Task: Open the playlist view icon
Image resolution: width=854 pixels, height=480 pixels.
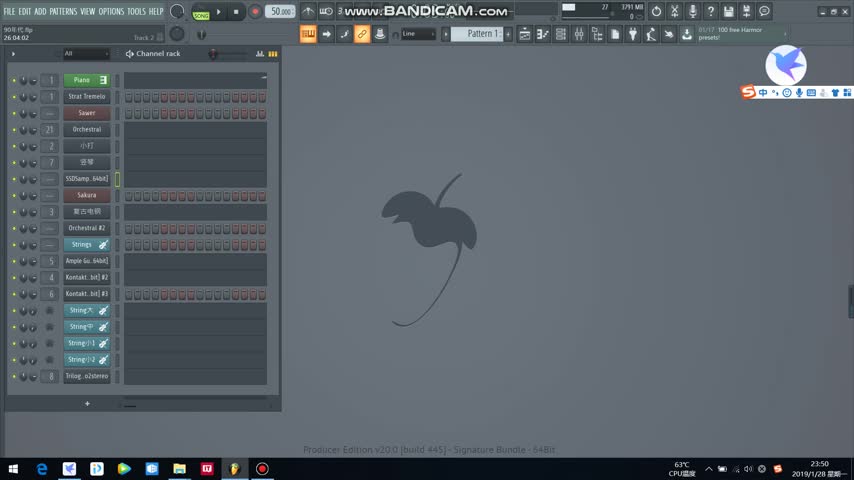Action: click(524, 34)
